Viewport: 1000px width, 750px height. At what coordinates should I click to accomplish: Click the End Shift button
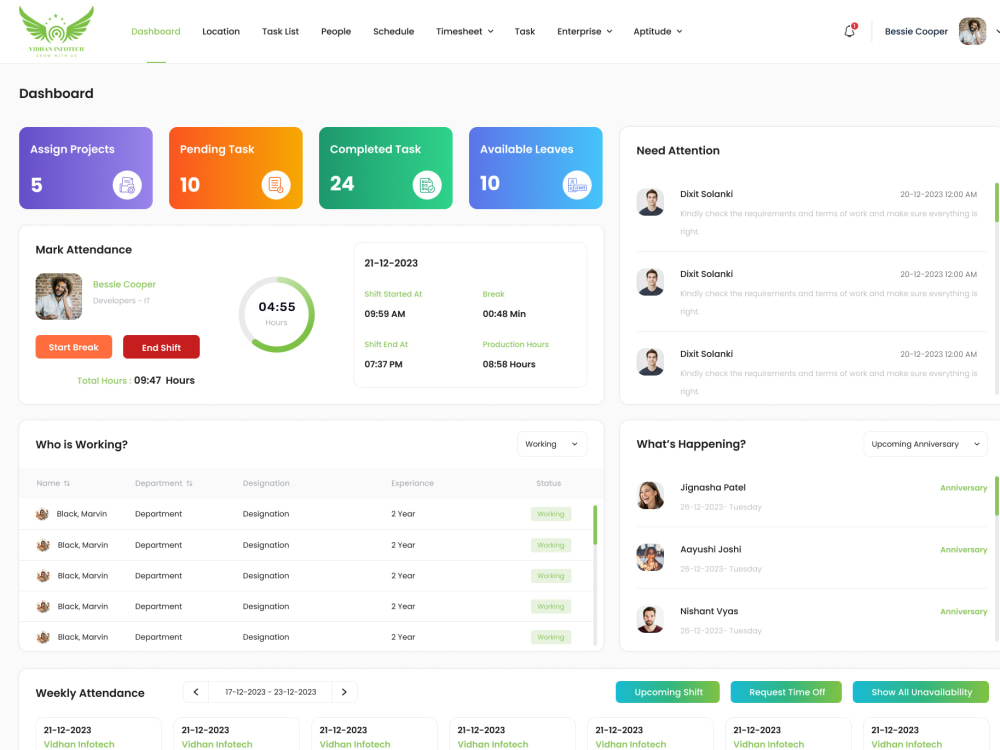click(x=161, y=347)
